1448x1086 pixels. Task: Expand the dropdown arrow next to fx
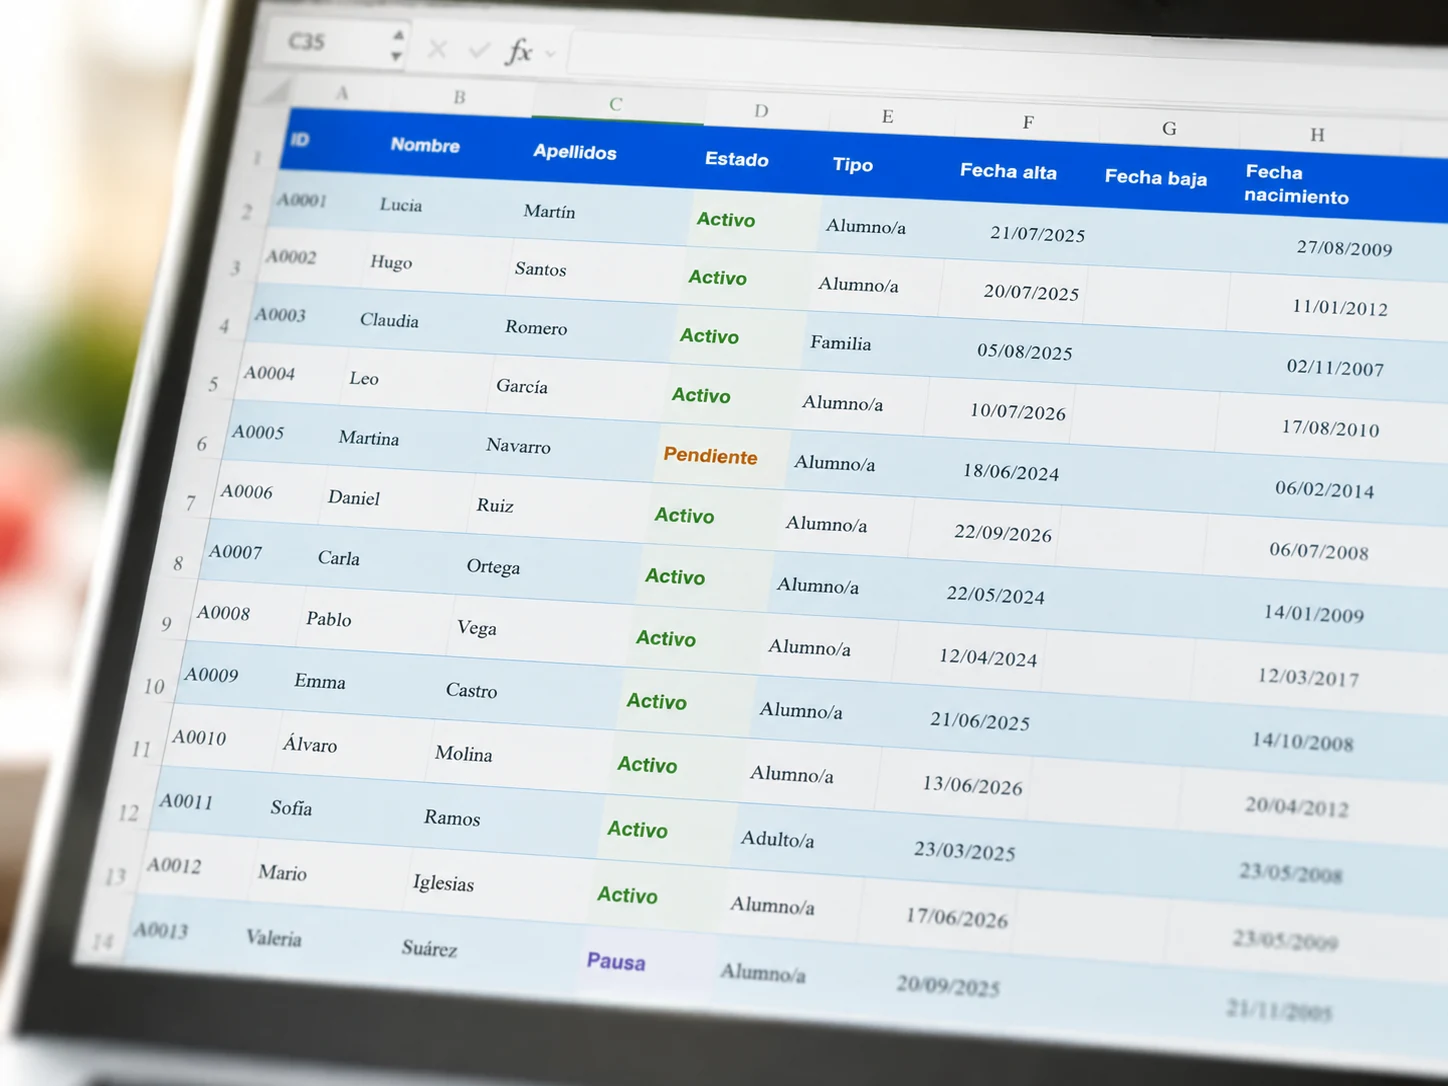coord(550,54)
